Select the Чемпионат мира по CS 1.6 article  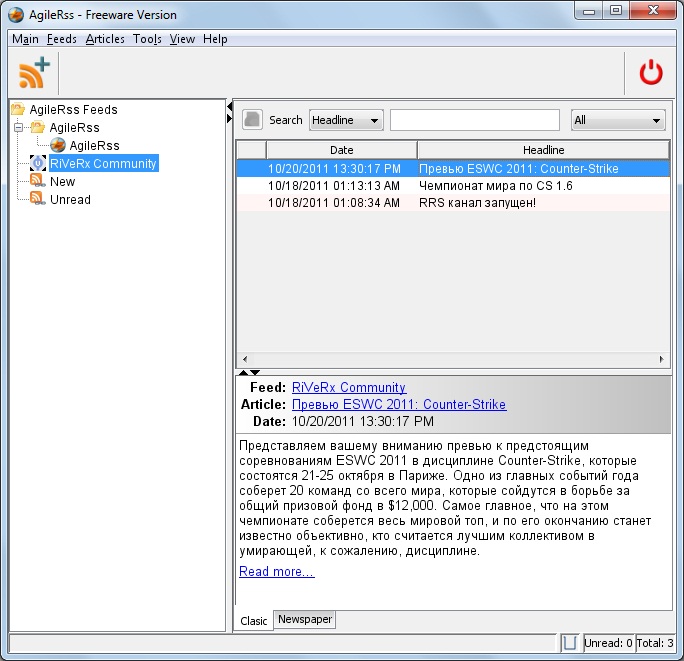pos(453,185)
